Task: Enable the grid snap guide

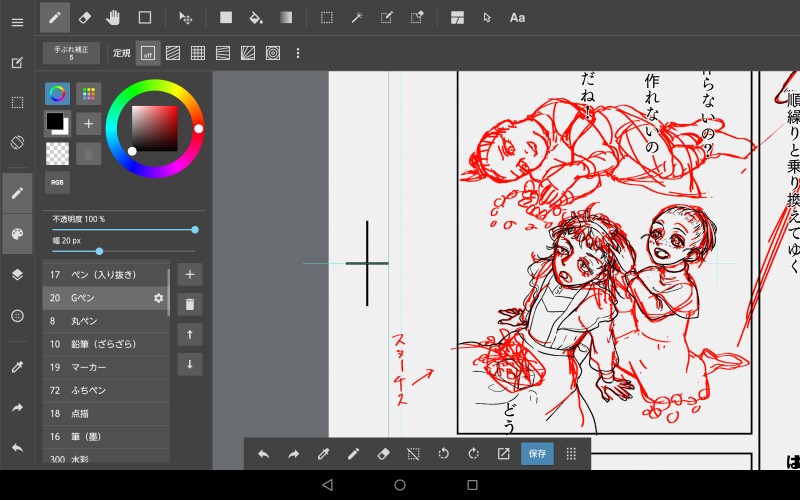Action: (x=198, y=53)
